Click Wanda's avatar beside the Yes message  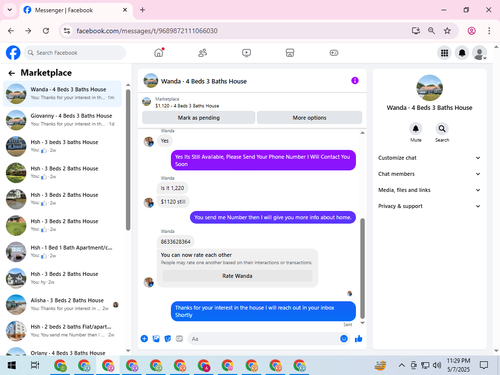point(149,141)
